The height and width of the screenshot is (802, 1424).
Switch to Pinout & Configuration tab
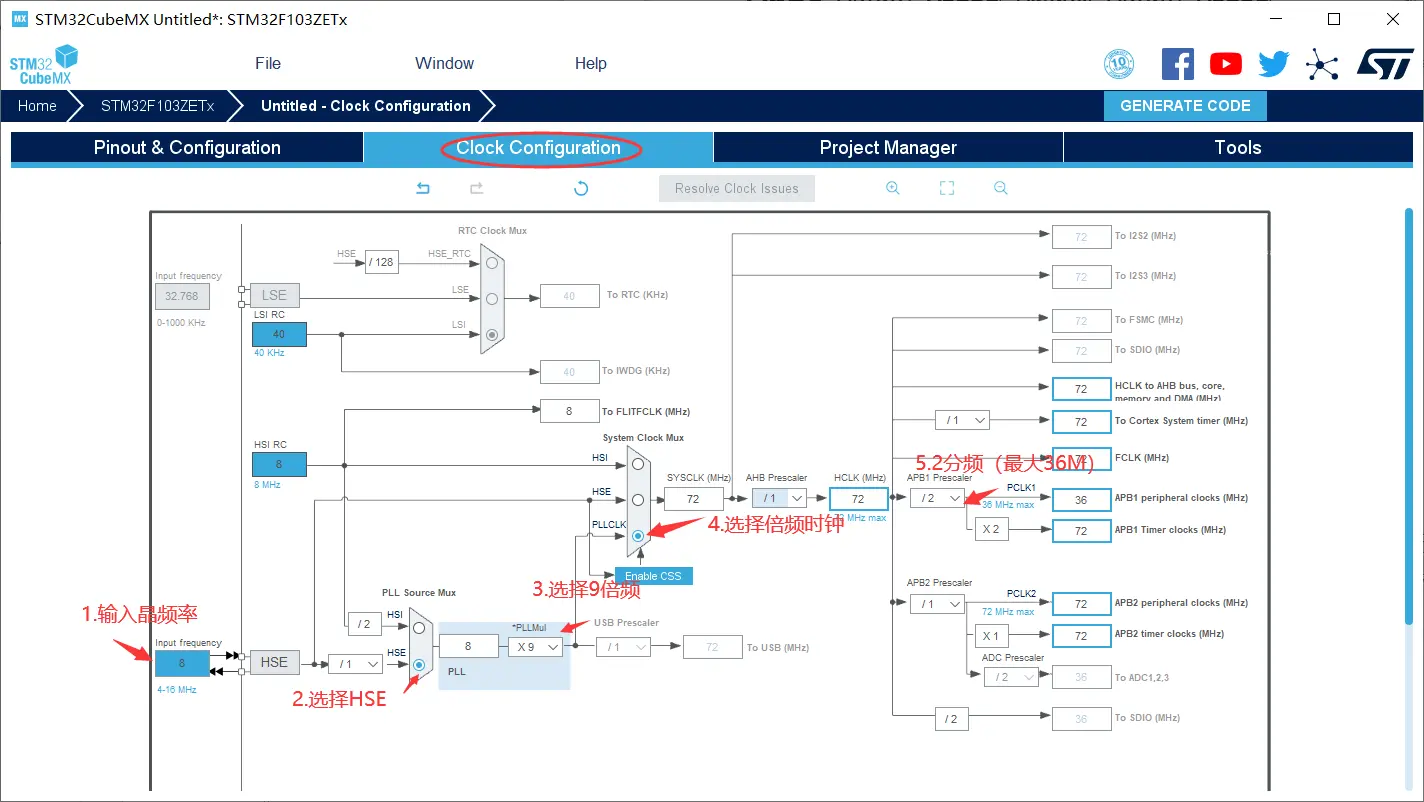(187, 147)
